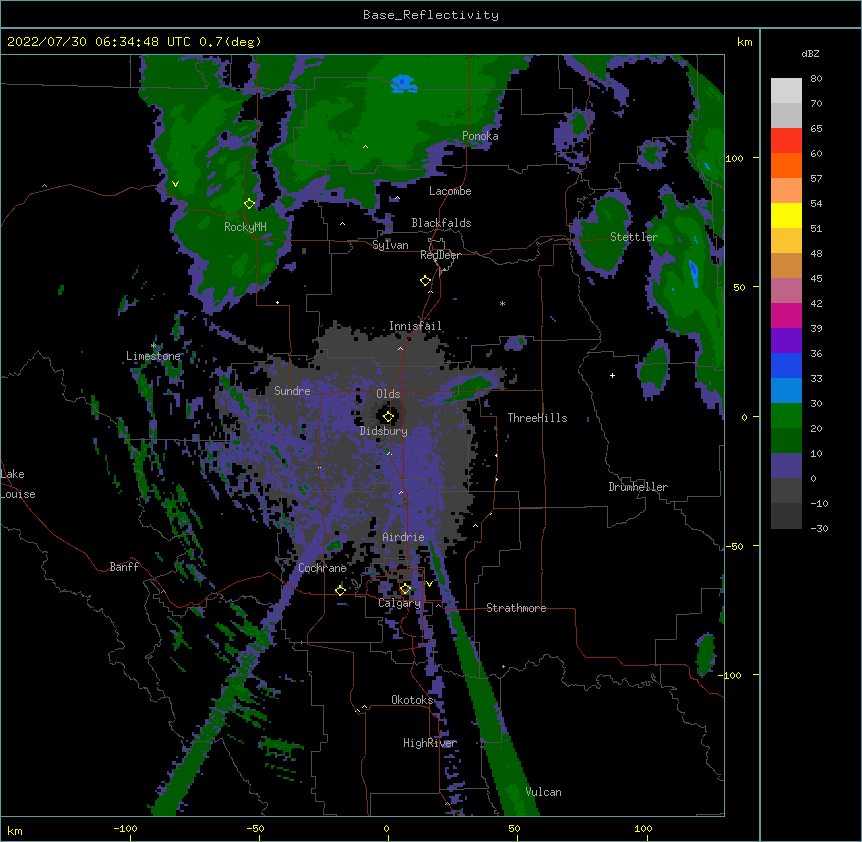This screenshot has height=842, width=862.
Task: Click the Olds town label
Action: click(x=388, y=394)
